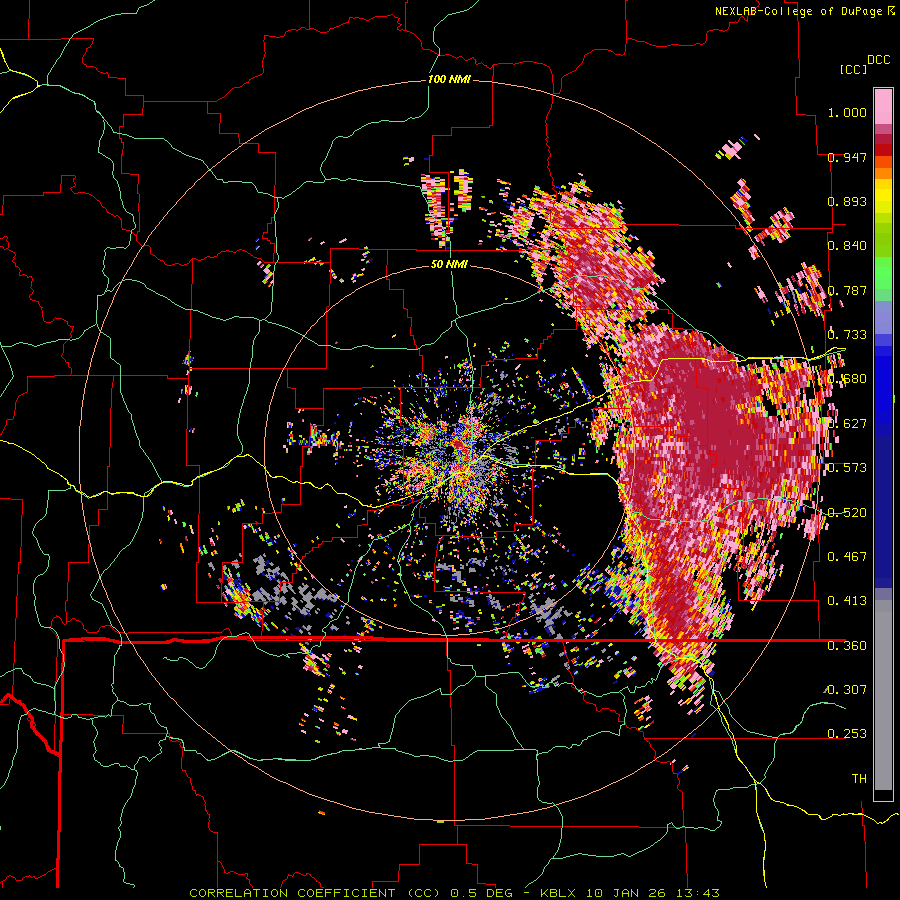
Task: Click the 0.733 scale value
Action: pos(847,335)
